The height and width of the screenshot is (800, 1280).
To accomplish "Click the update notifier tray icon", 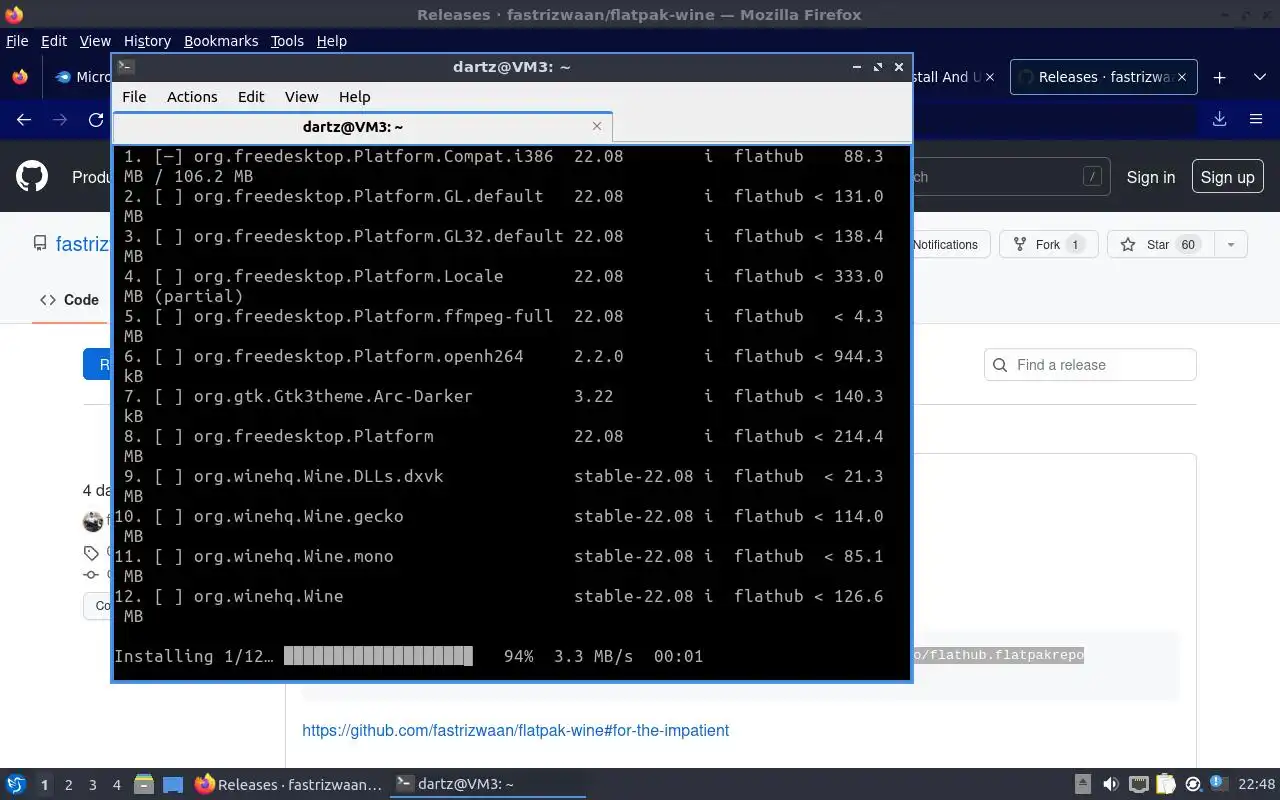I will (1193, 784).
